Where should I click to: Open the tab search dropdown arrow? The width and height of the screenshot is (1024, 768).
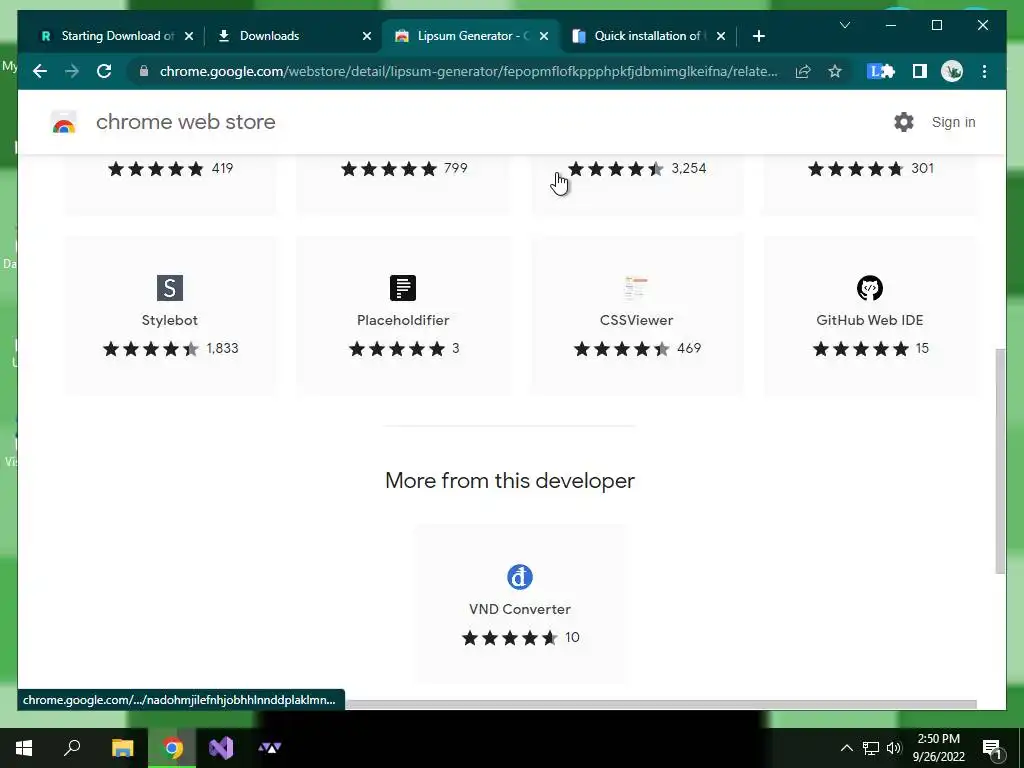844,25
